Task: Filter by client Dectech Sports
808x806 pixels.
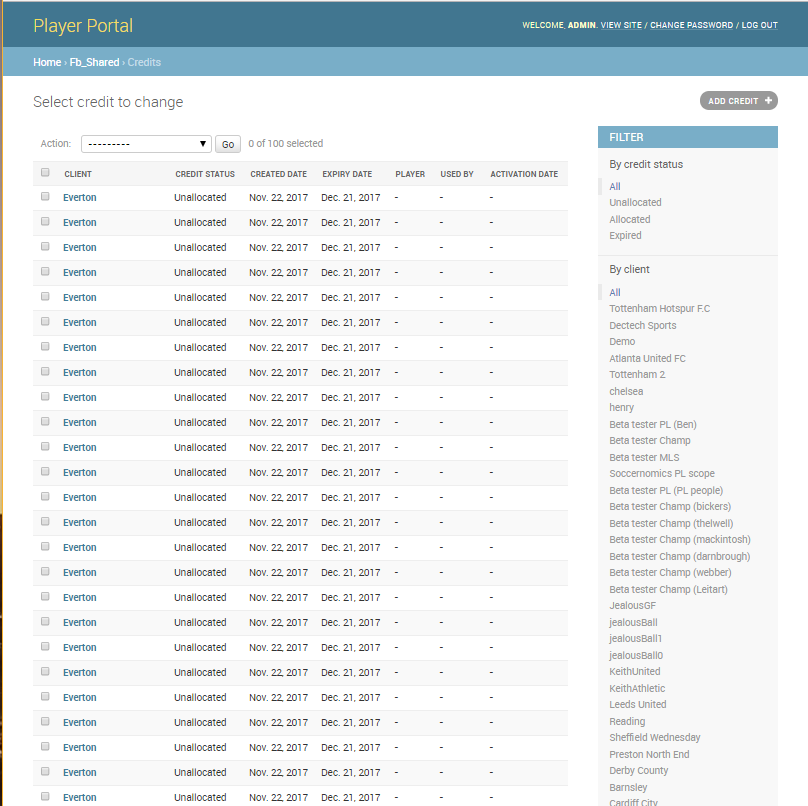Action: click(x=643, y=326)
